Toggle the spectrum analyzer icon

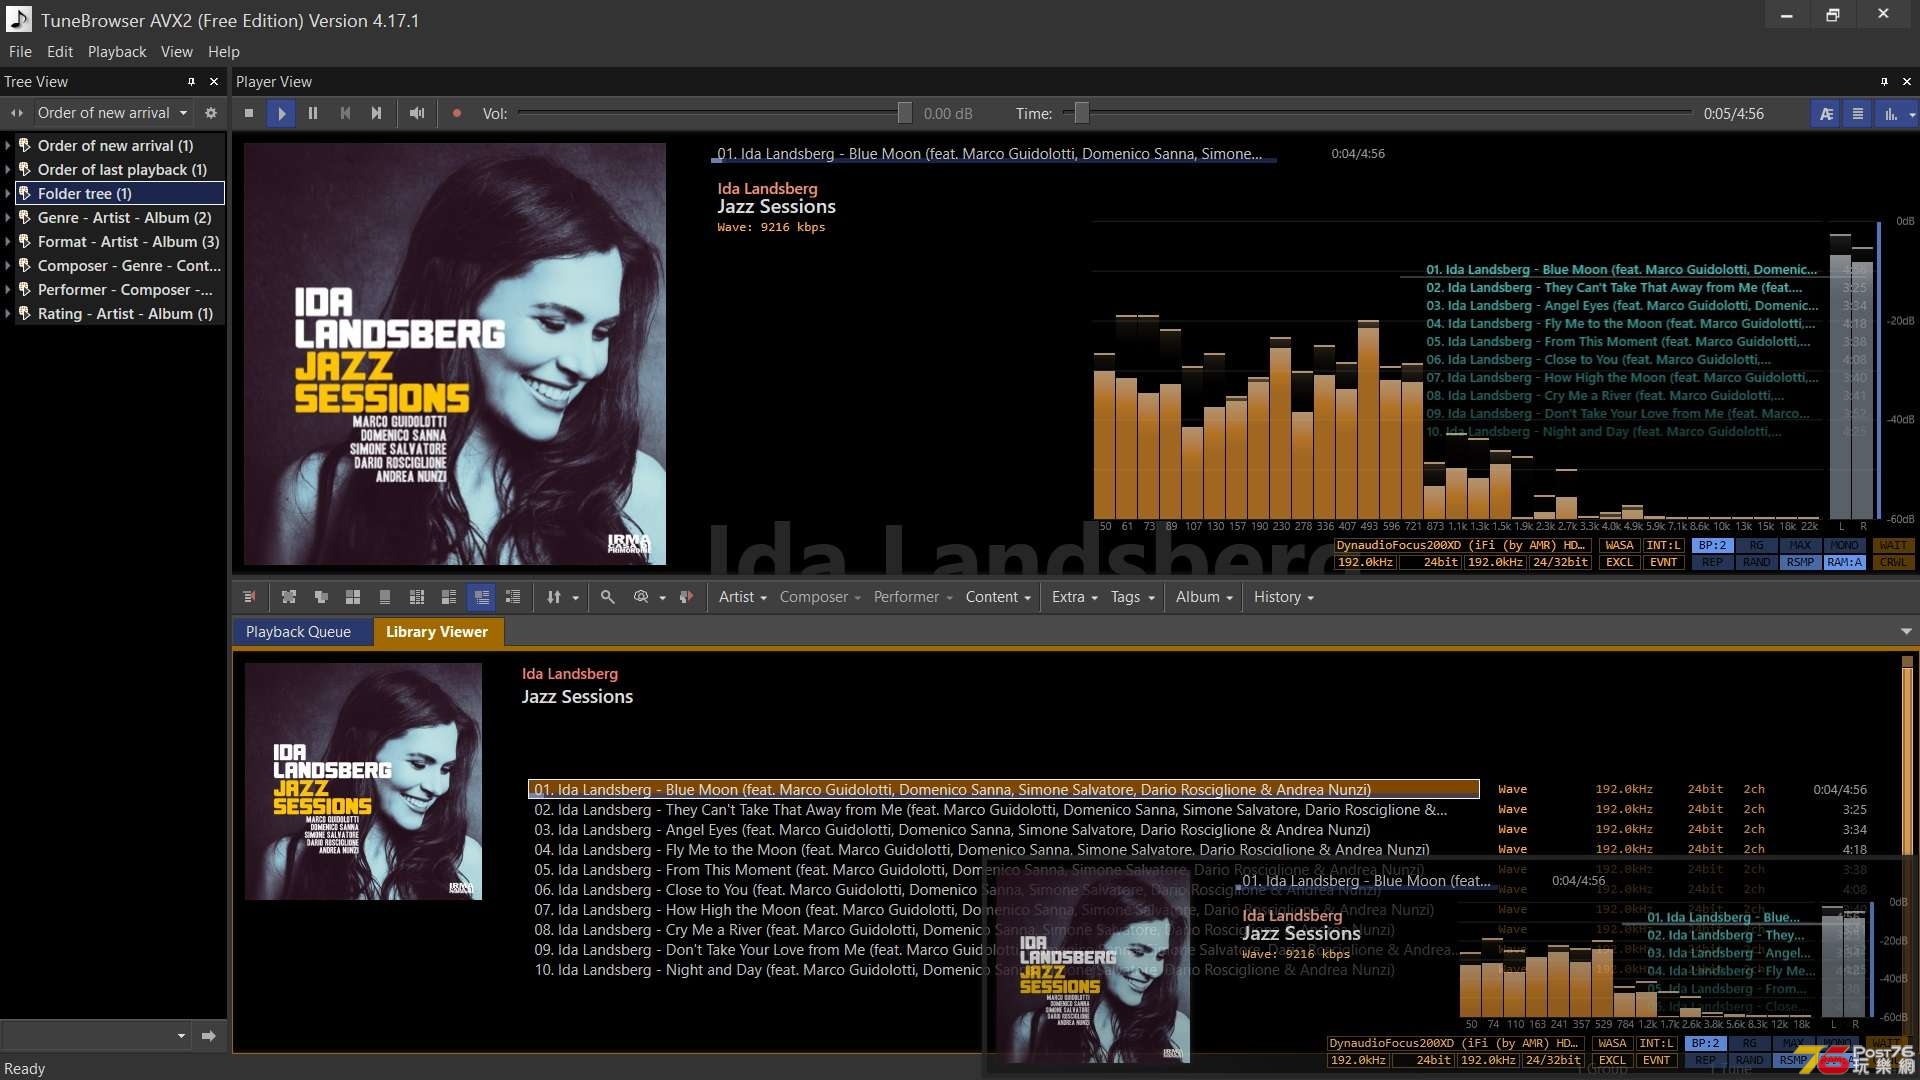click(1891, 113)
